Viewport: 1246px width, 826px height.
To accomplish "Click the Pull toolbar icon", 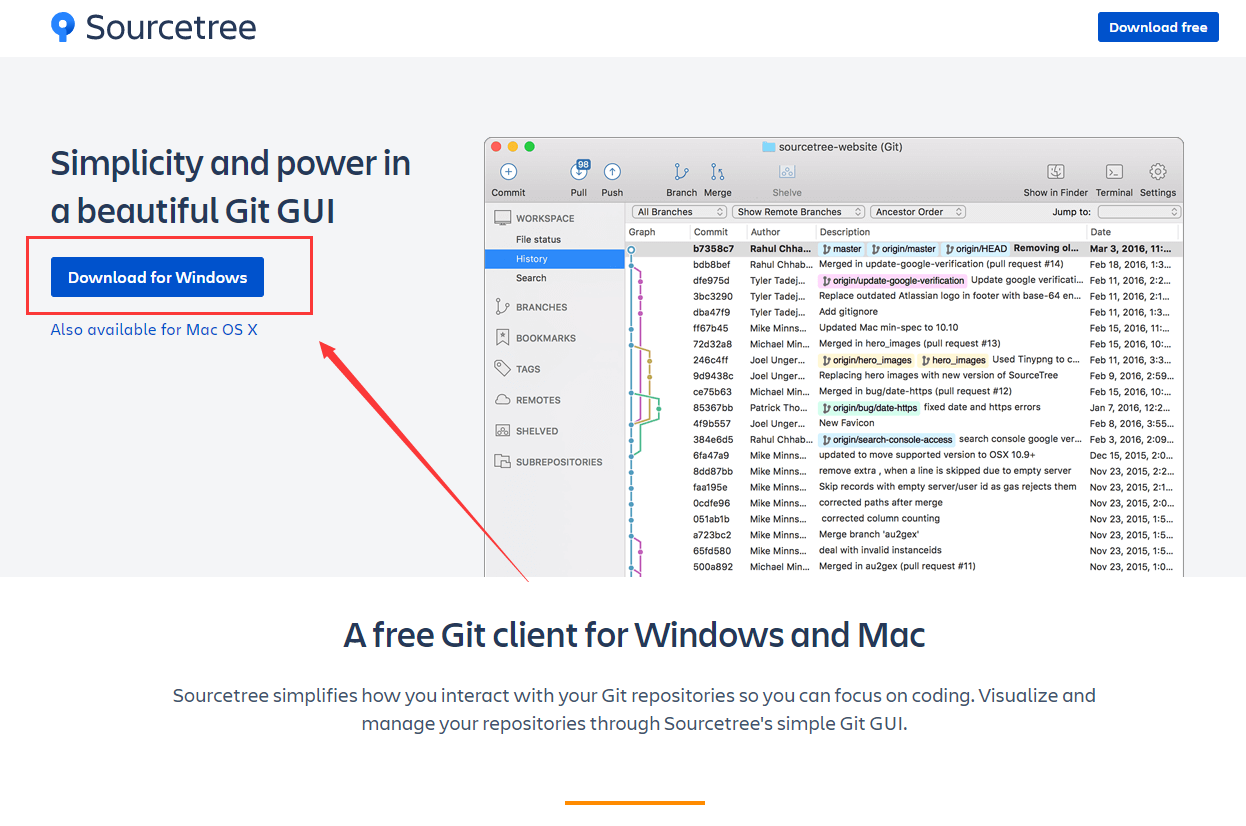I will click(579, 171).
